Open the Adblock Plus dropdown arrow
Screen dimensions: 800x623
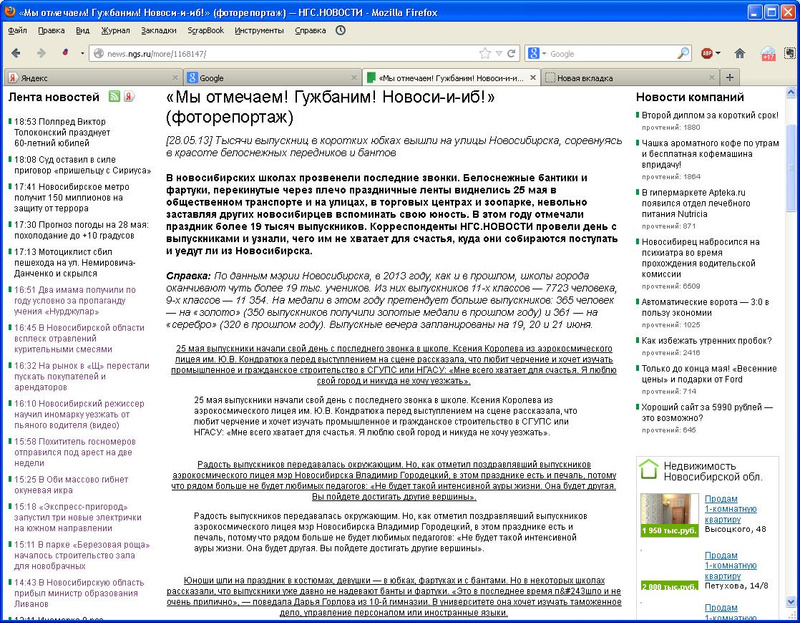pyautogui.click(x=718, y=53)
